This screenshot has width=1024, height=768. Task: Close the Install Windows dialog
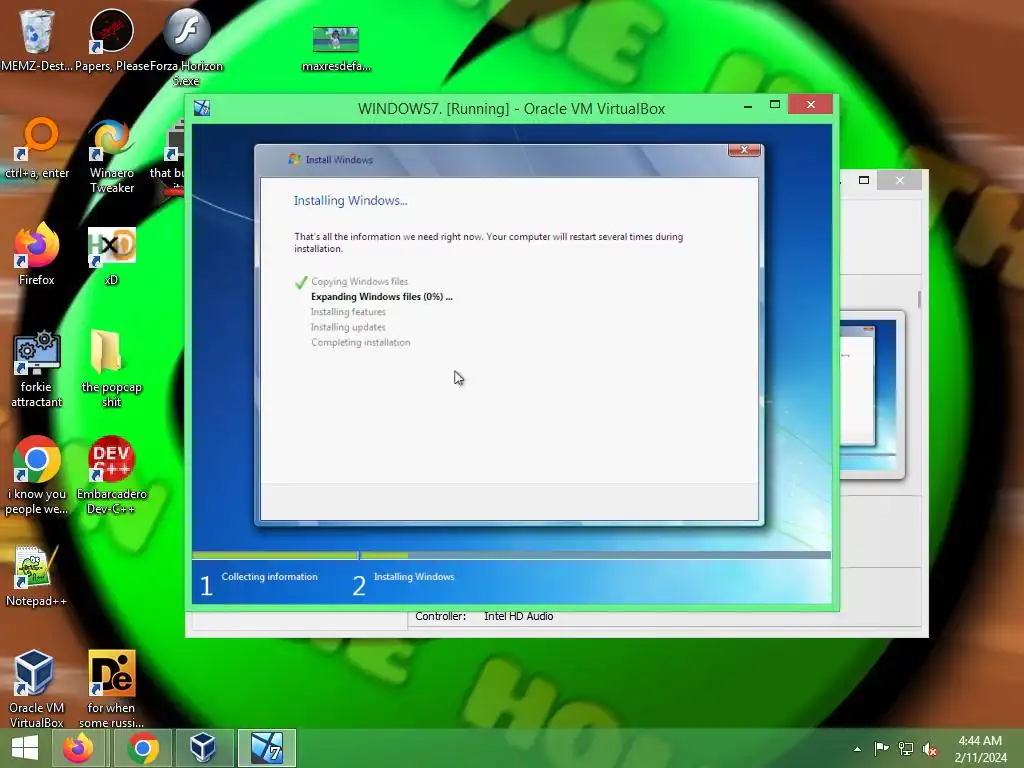744,150
